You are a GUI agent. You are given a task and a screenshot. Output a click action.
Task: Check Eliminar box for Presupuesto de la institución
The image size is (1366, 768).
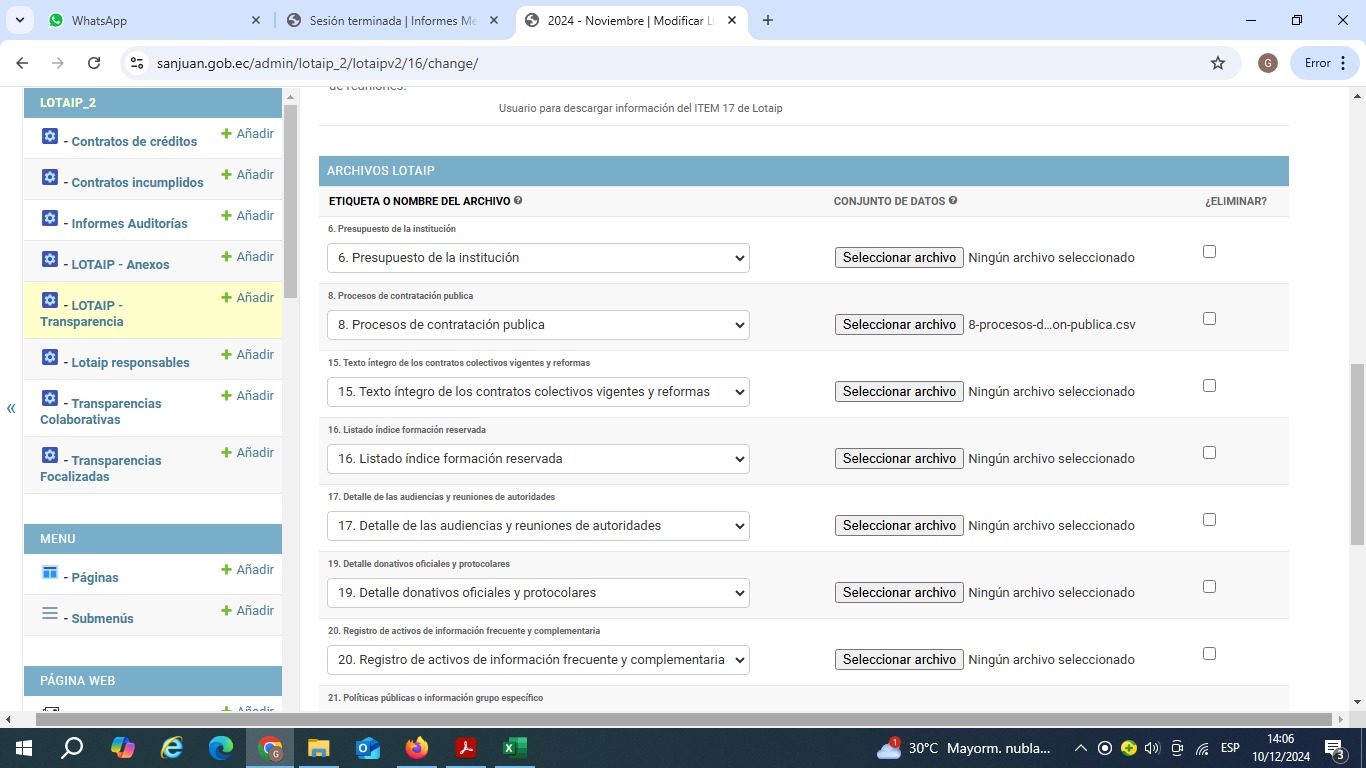click(x=1209, y=252)
